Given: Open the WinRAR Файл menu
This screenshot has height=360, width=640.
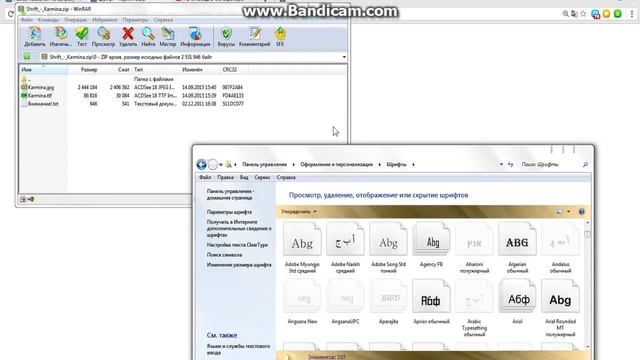Looking at the screenshot, I should pos(27,20).
